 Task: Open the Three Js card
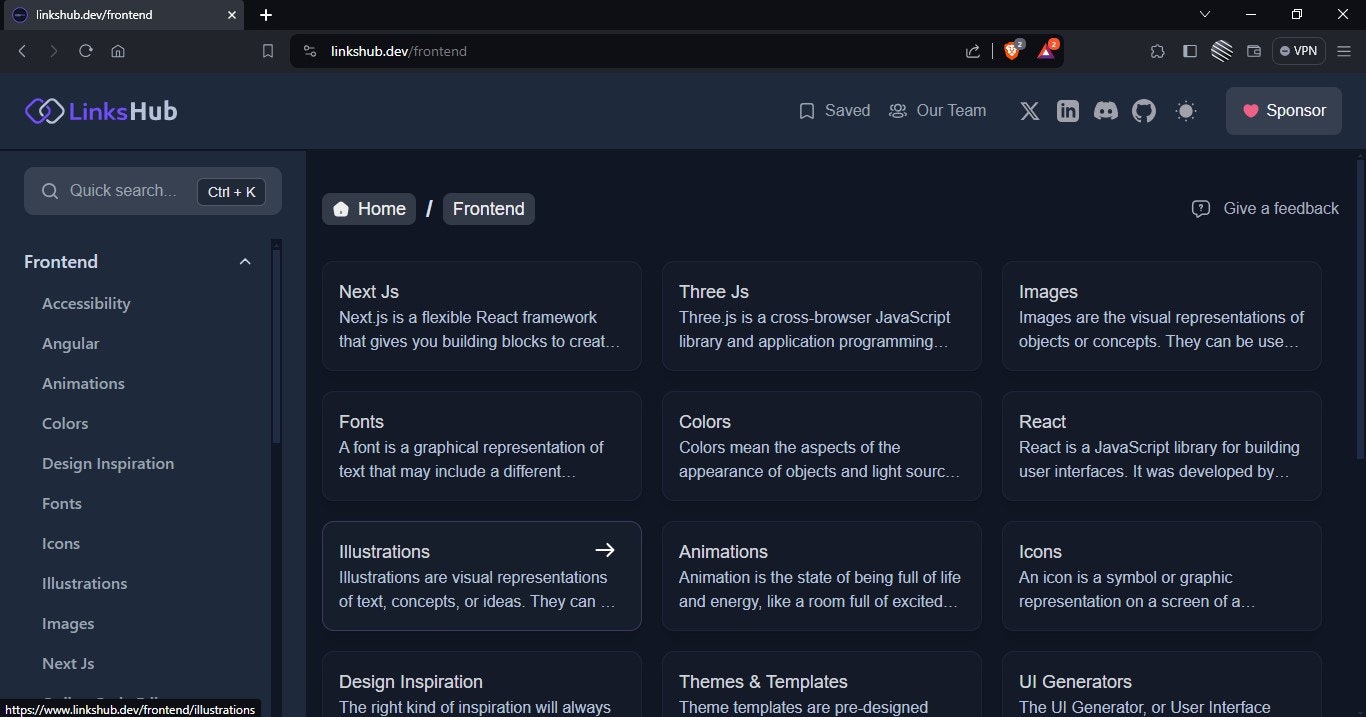822,316
